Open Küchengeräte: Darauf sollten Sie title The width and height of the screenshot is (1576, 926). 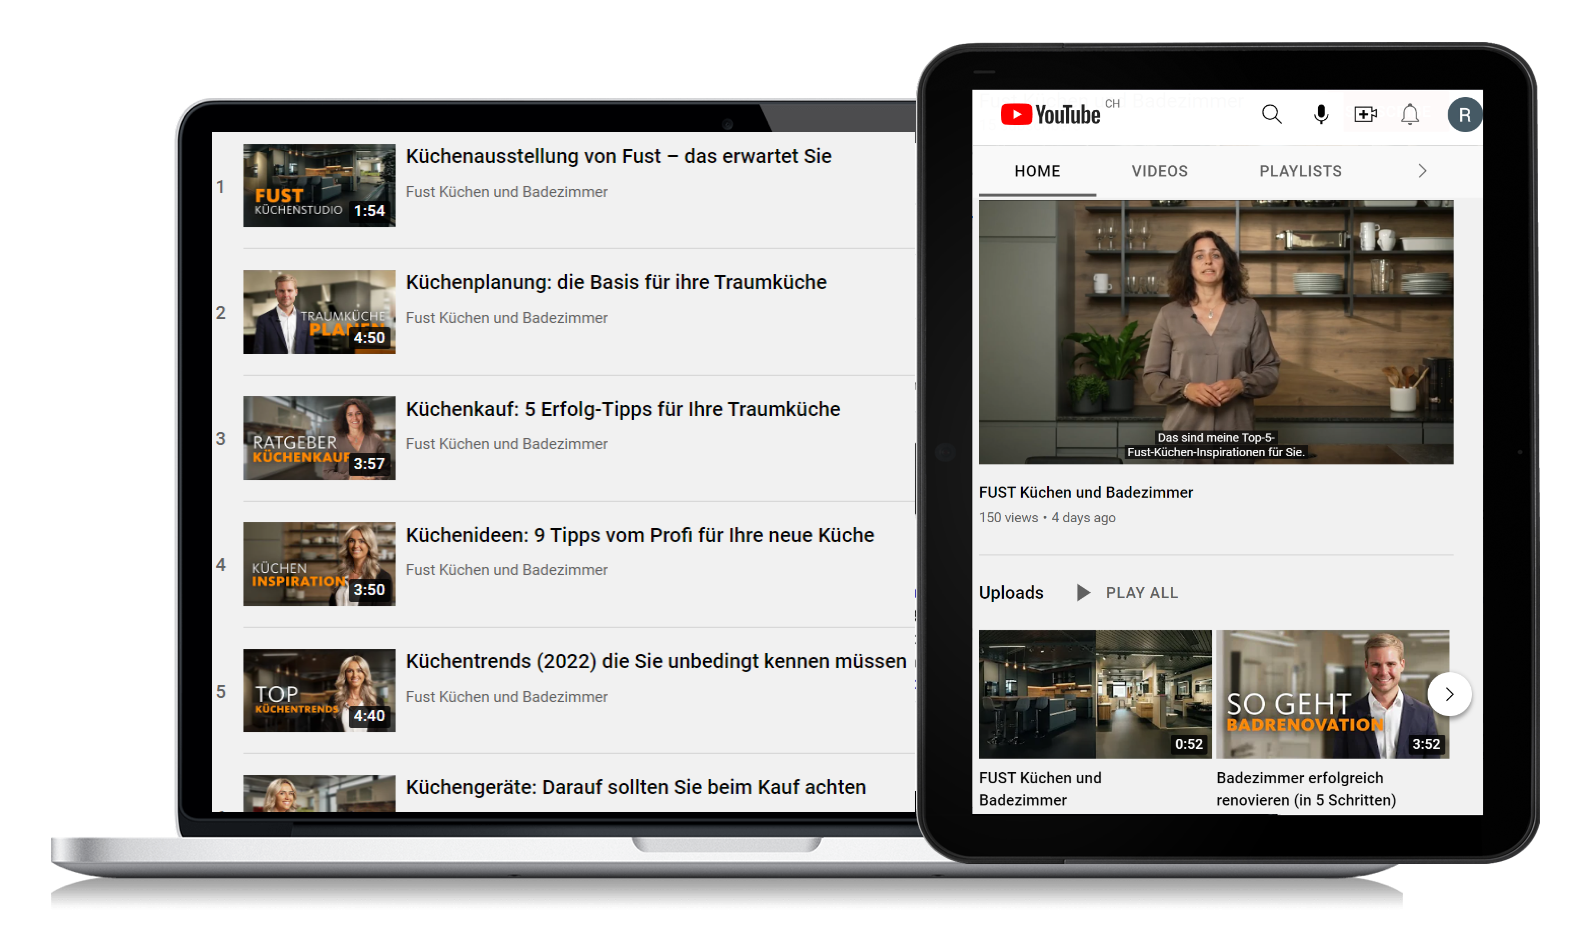(636, 787)
